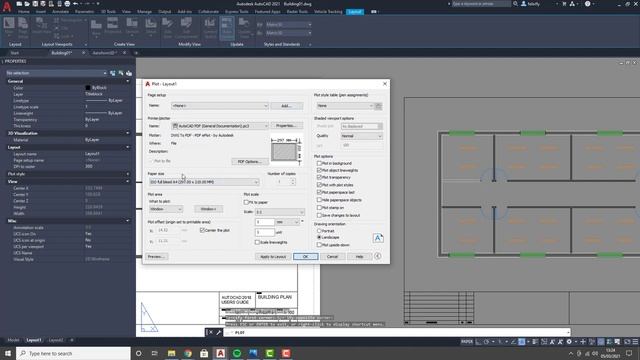
Task: Click the AutoCAD icon in the taskbar
Action: tap(220, 353)
